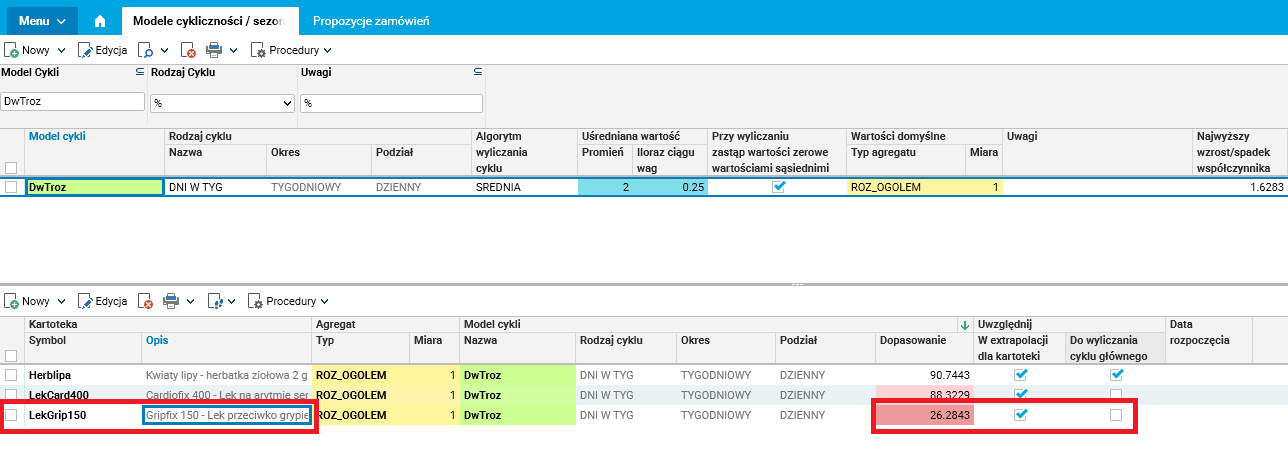Open the Propozycje zamówień tab

click(371, 21)
